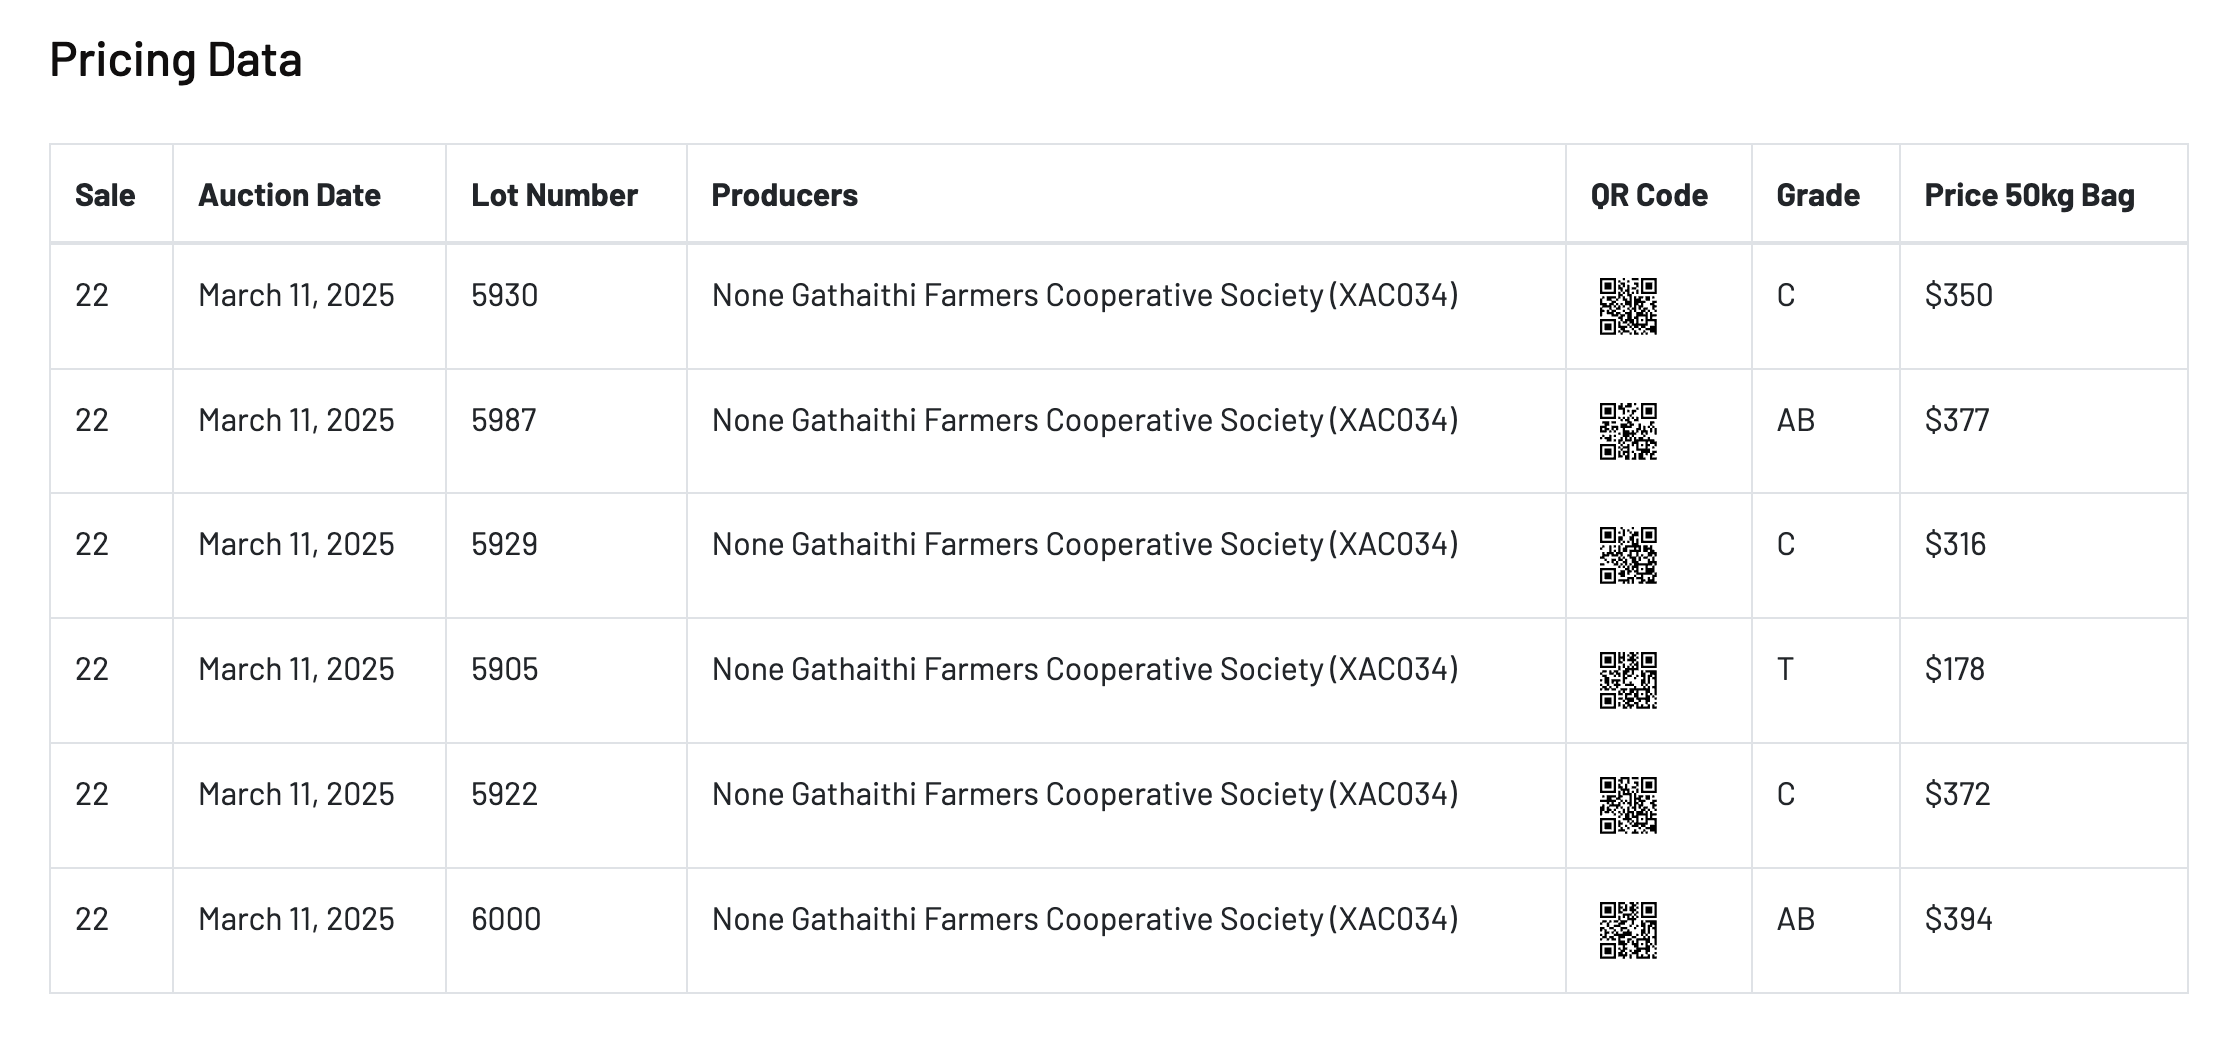Click the Auction Date column header
The height and width of the screenshot is (1056, 2216).
tap(289, 195)
